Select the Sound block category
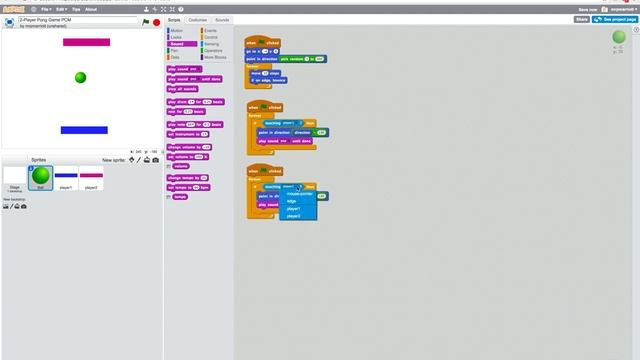640x360 pixels. click(182, 44)
